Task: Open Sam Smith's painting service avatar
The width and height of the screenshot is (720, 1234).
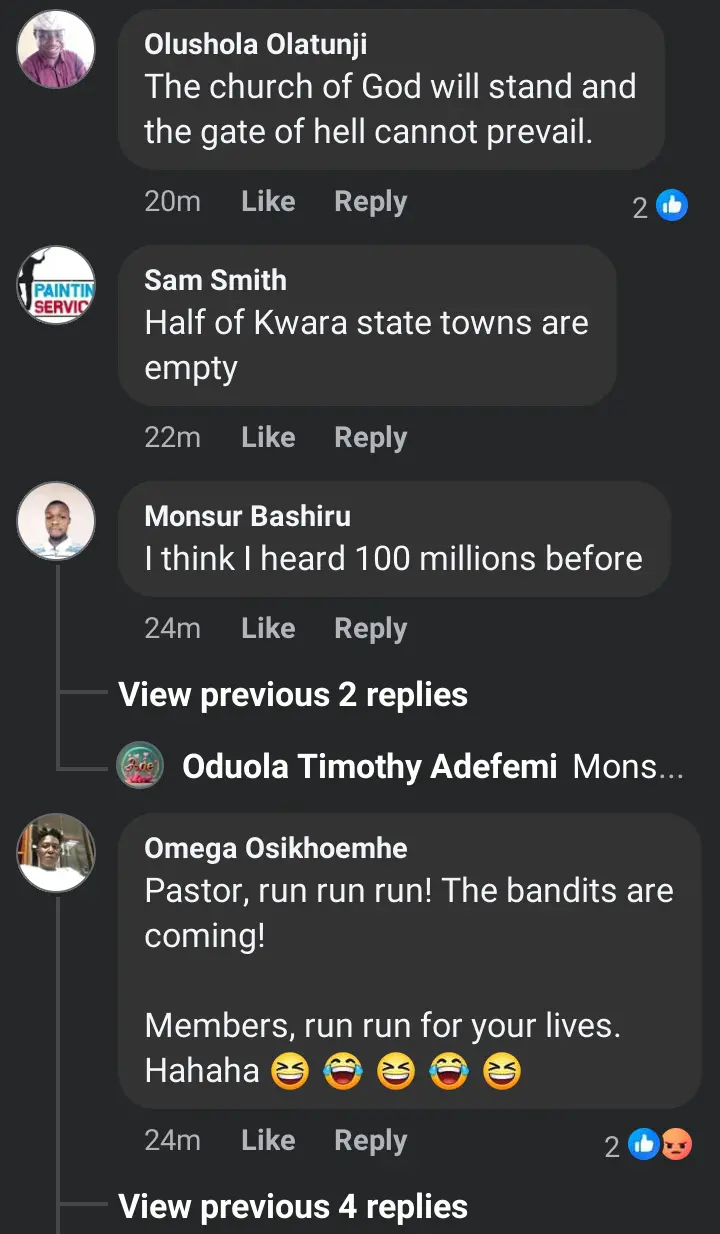Action: click(56, 284)
